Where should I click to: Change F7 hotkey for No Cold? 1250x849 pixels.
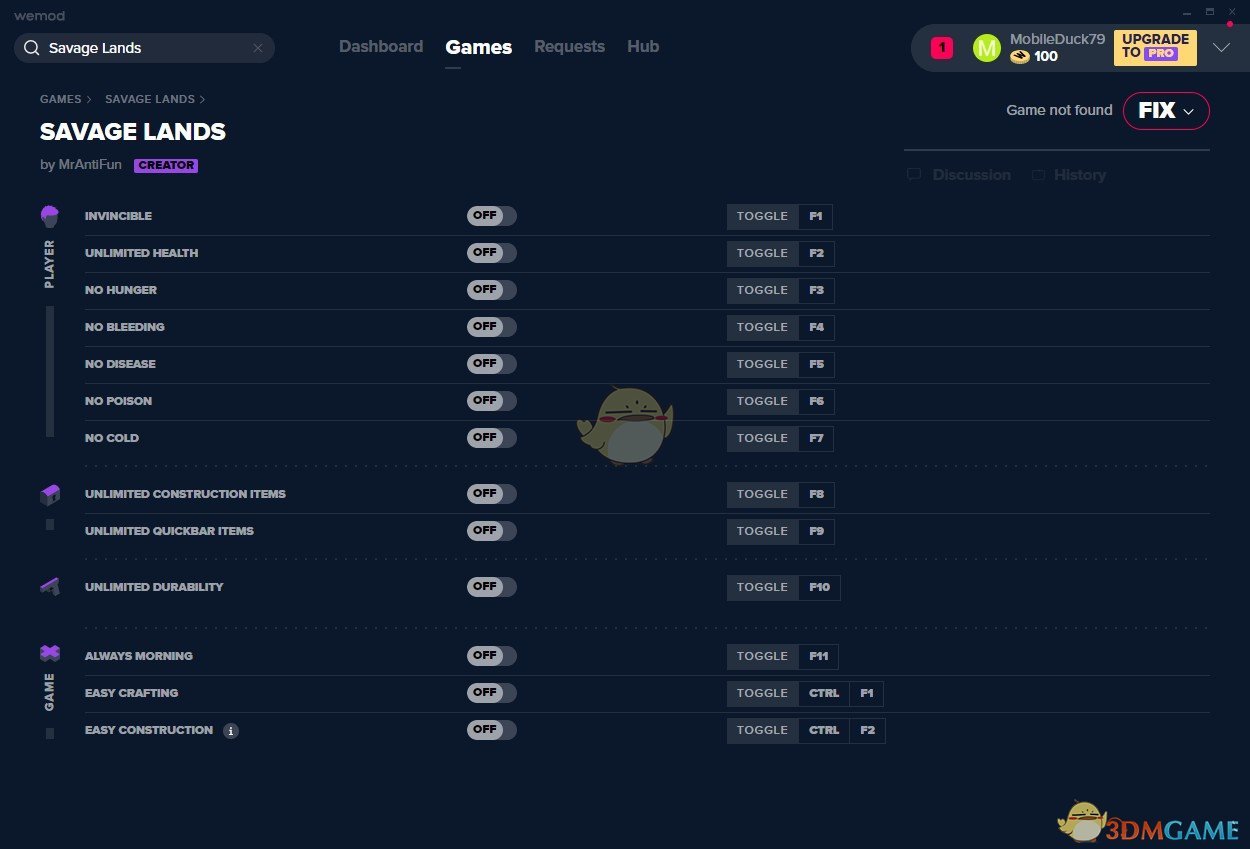point(817,438)
